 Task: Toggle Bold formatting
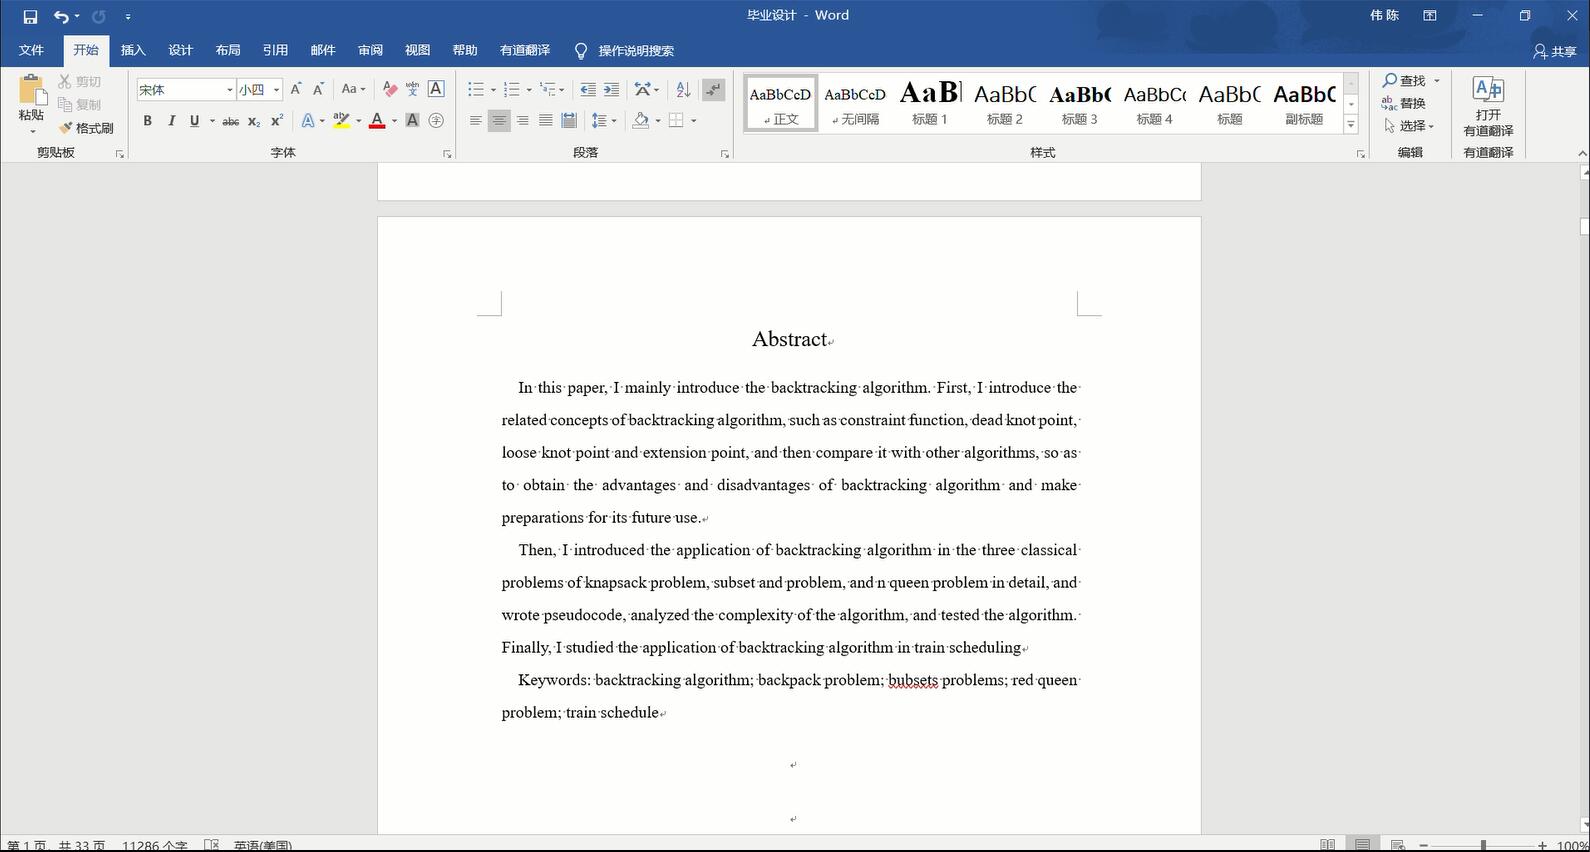(x=147, y=121)
